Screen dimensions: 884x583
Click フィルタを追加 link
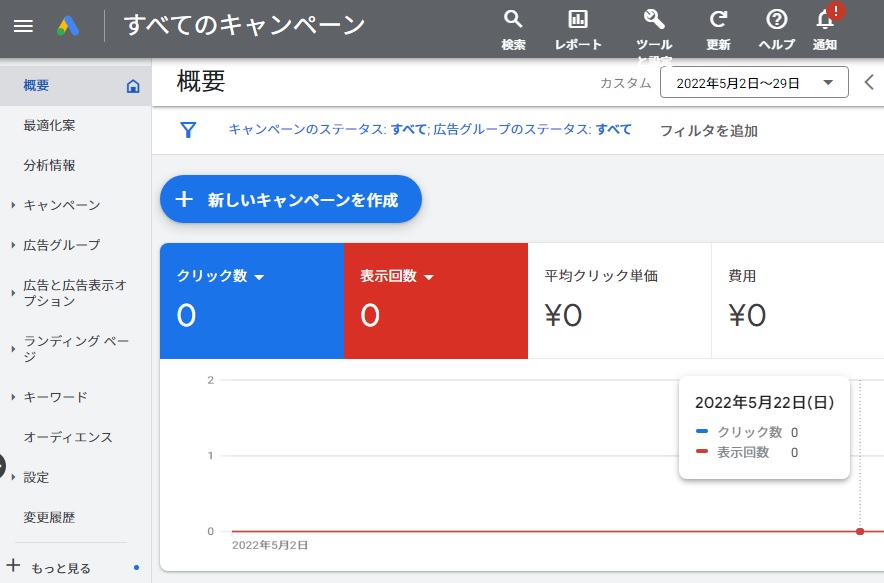[x=708, y=130]
